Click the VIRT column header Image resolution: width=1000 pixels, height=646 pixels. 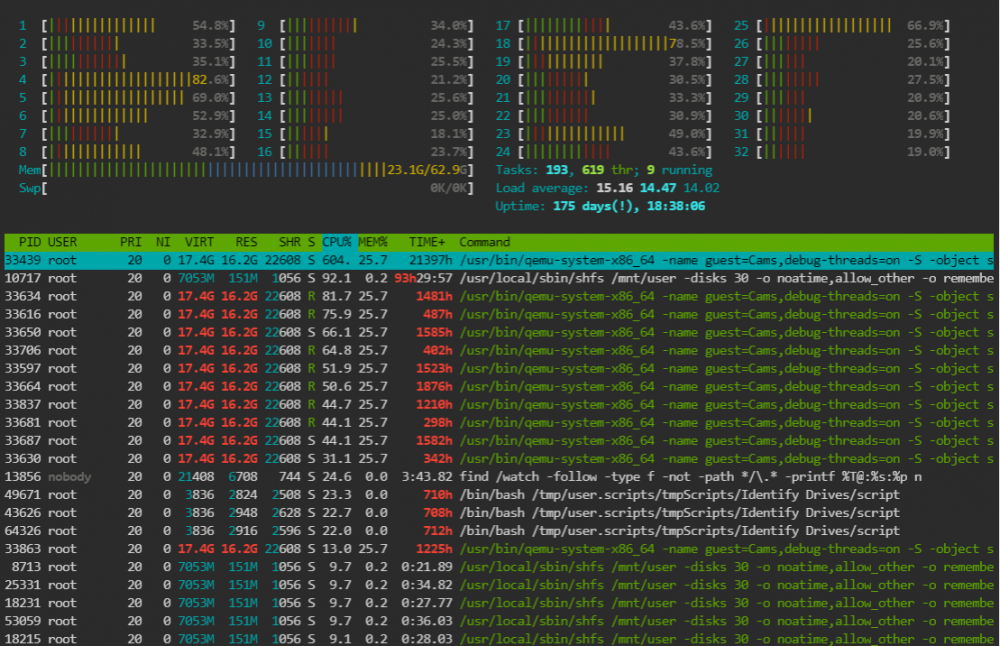(199, 242)
